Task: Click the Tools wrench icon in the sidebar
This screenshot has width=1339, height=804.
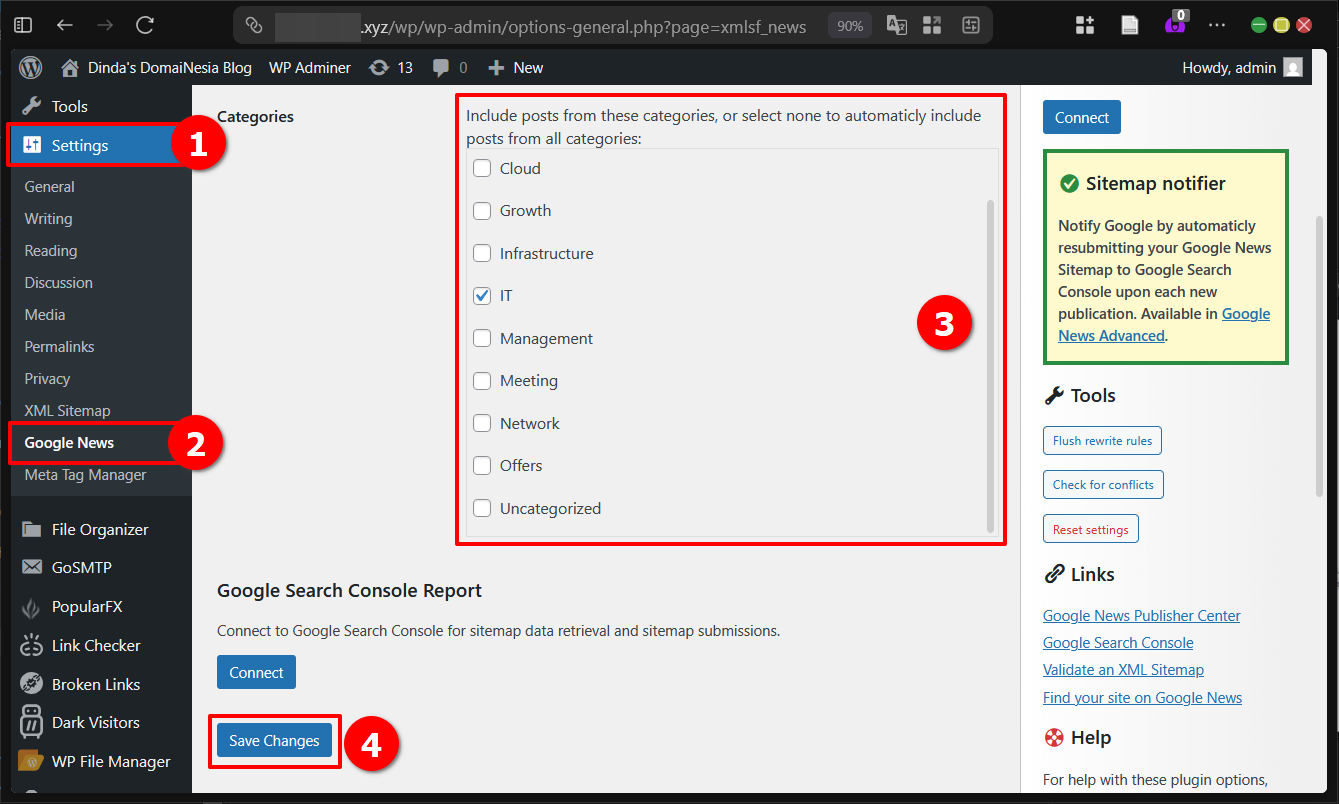Action: (27, 105)
